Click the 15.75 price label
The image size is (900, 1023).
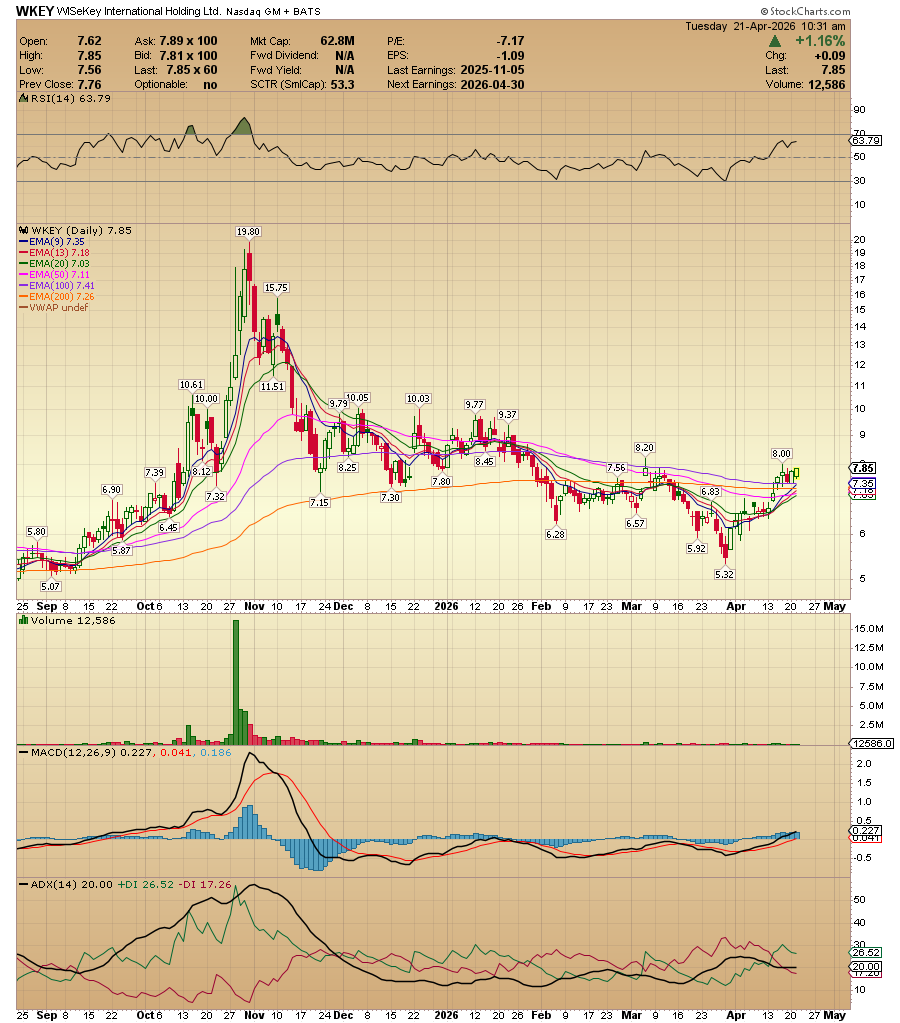pyautogui.click(x=276, y=288)
